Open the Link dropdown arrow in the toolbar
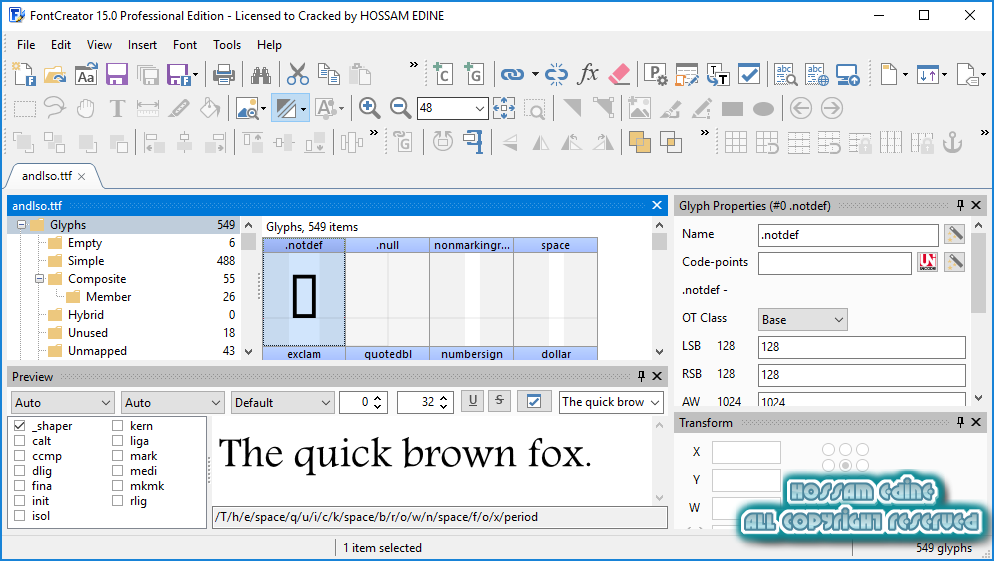 pos(535,74)
